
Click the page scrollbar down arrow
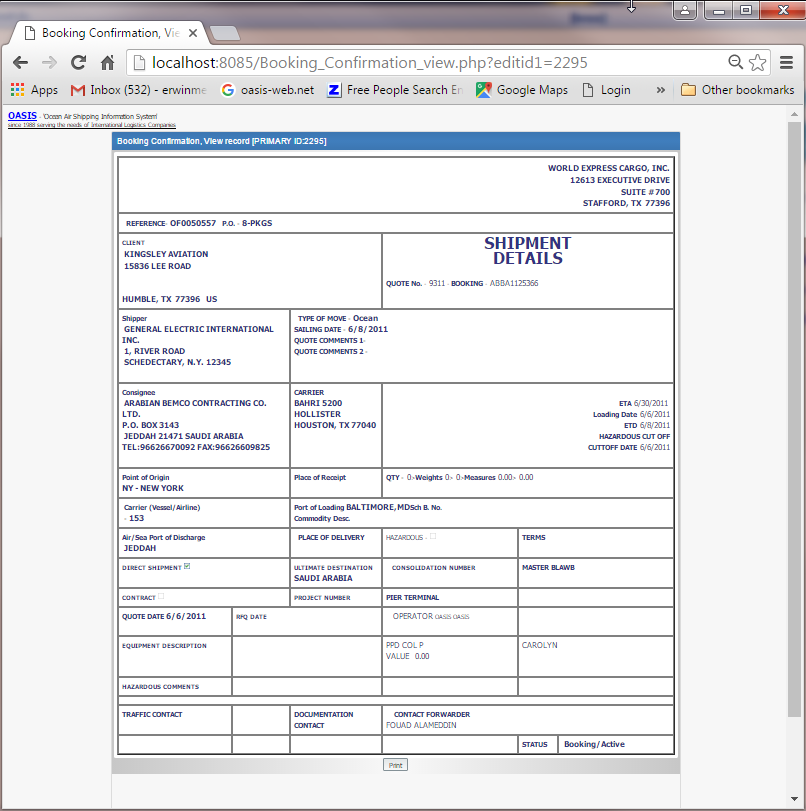794,799
